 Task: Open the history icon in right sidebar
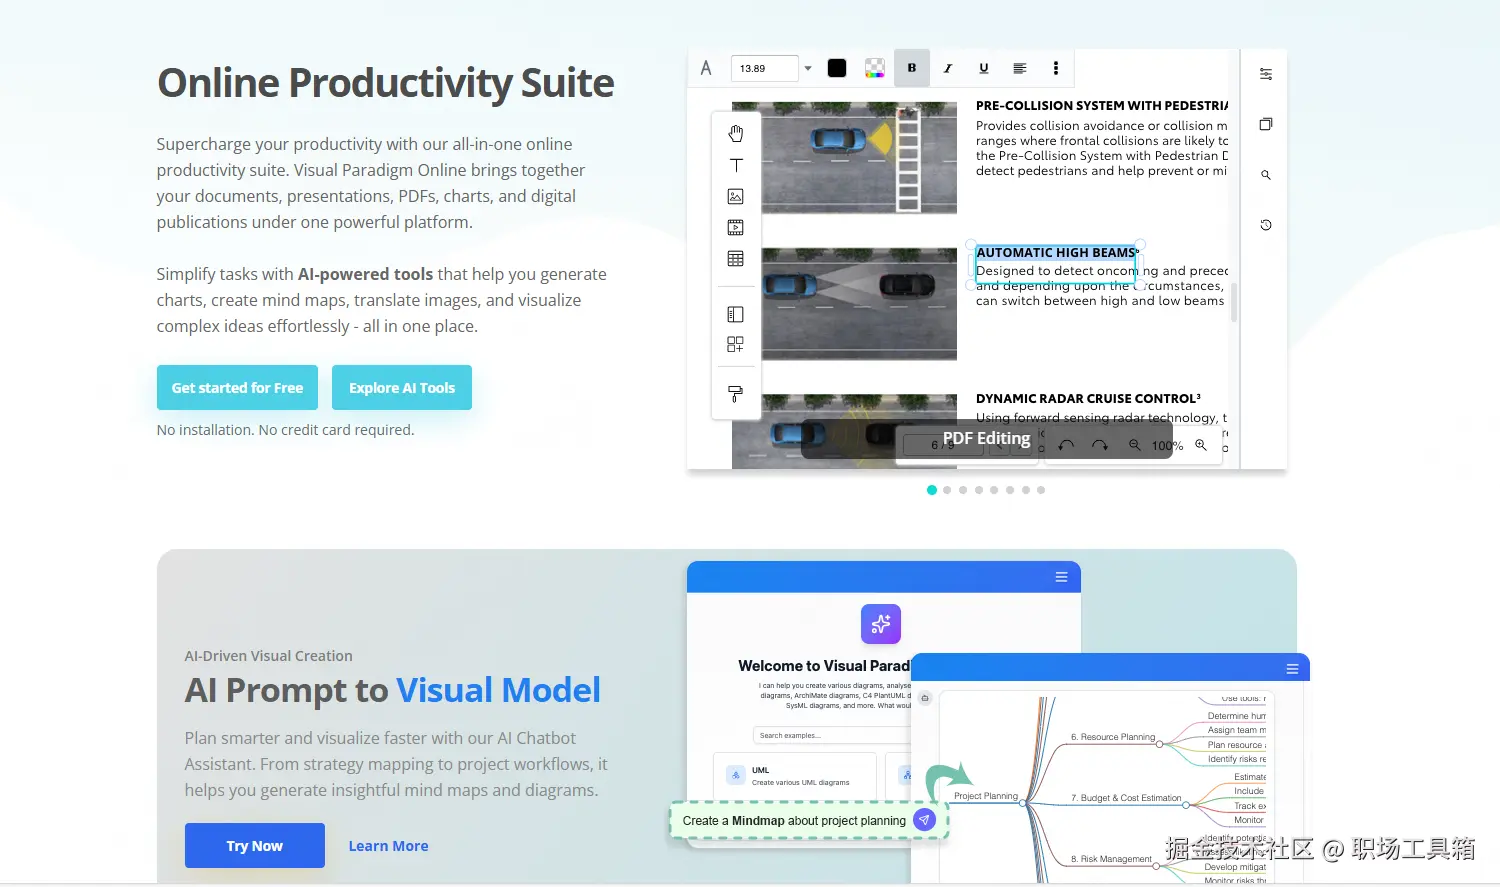(1266, 225)
